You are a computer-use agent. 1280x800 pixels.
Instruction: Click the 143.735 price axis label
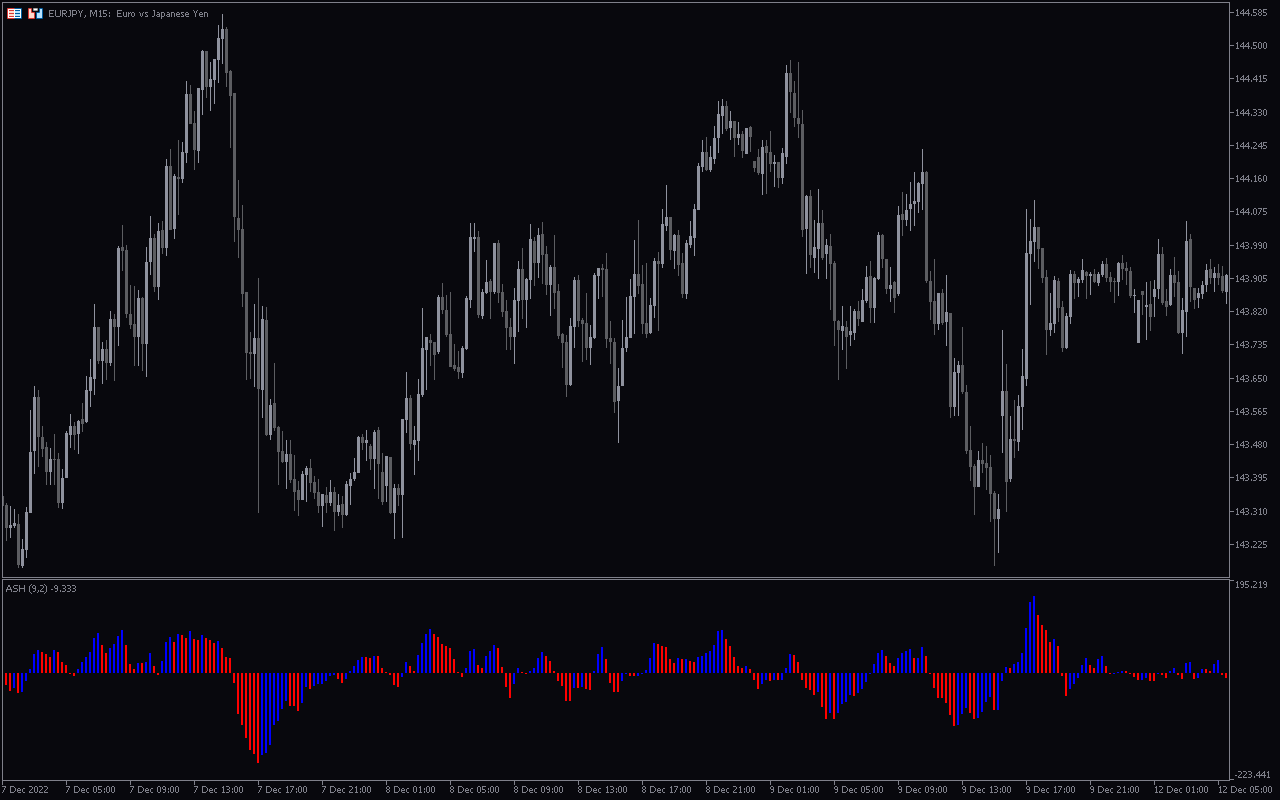click(x=1252, y=344)
